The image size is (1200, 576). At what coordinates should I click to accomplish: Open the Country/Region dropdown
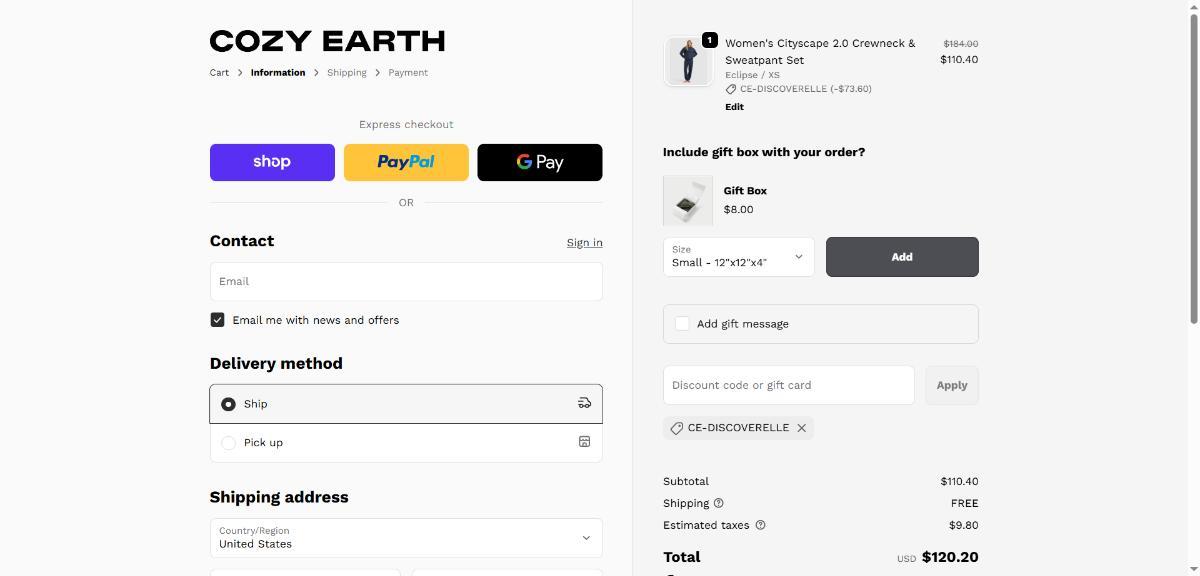click(406, 538)
